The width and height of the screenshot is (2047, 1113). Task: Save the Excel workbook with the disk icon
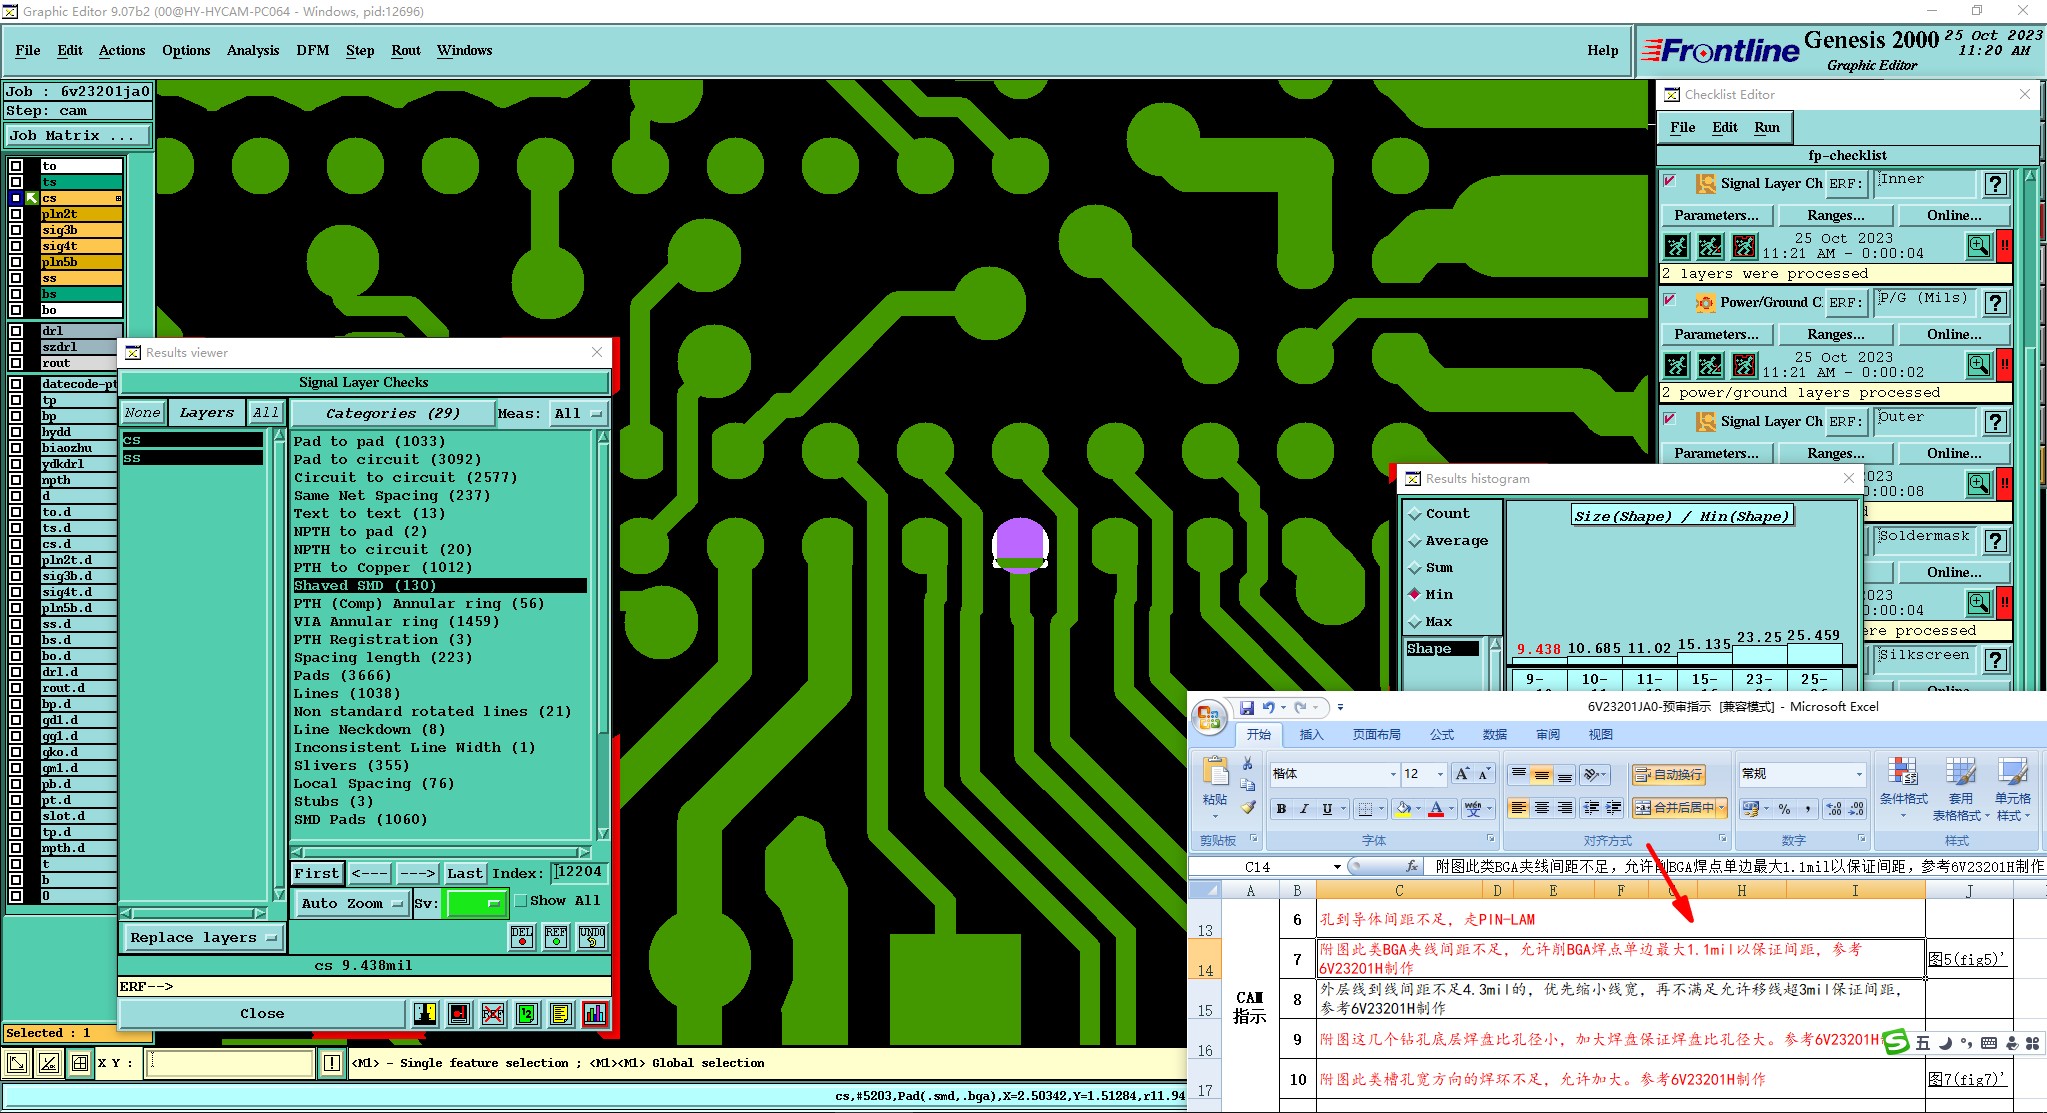pos(1247,707)
